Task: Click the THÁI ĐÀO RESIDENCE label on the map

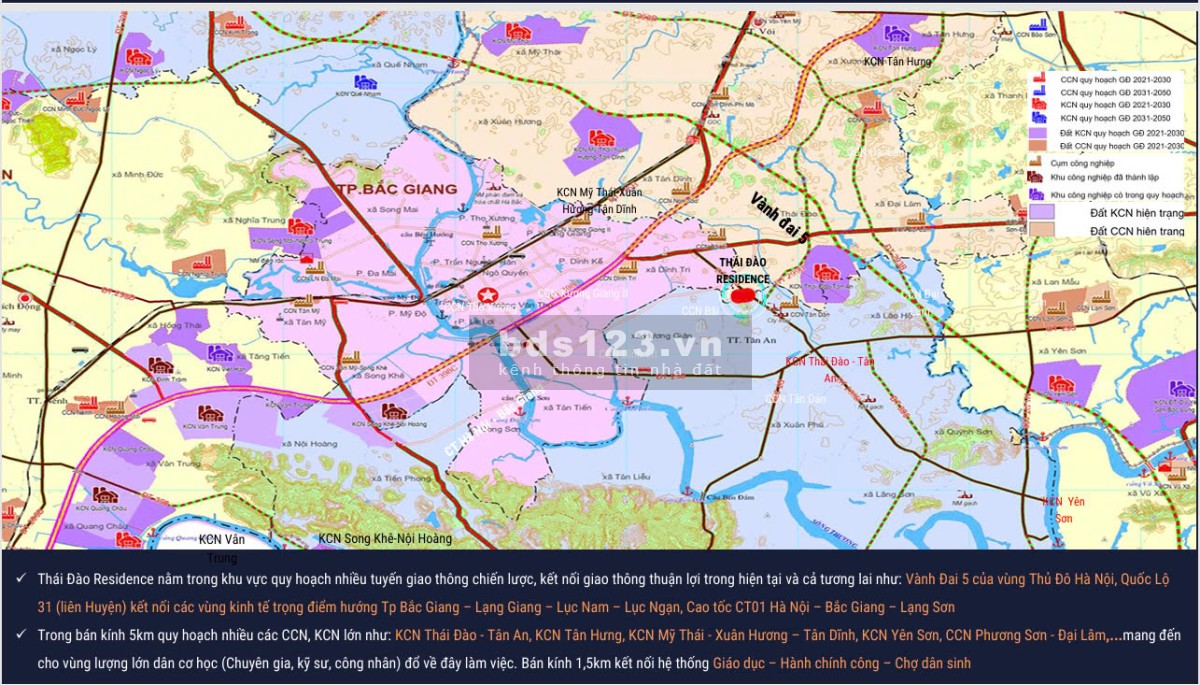Action: pos(744,270)
